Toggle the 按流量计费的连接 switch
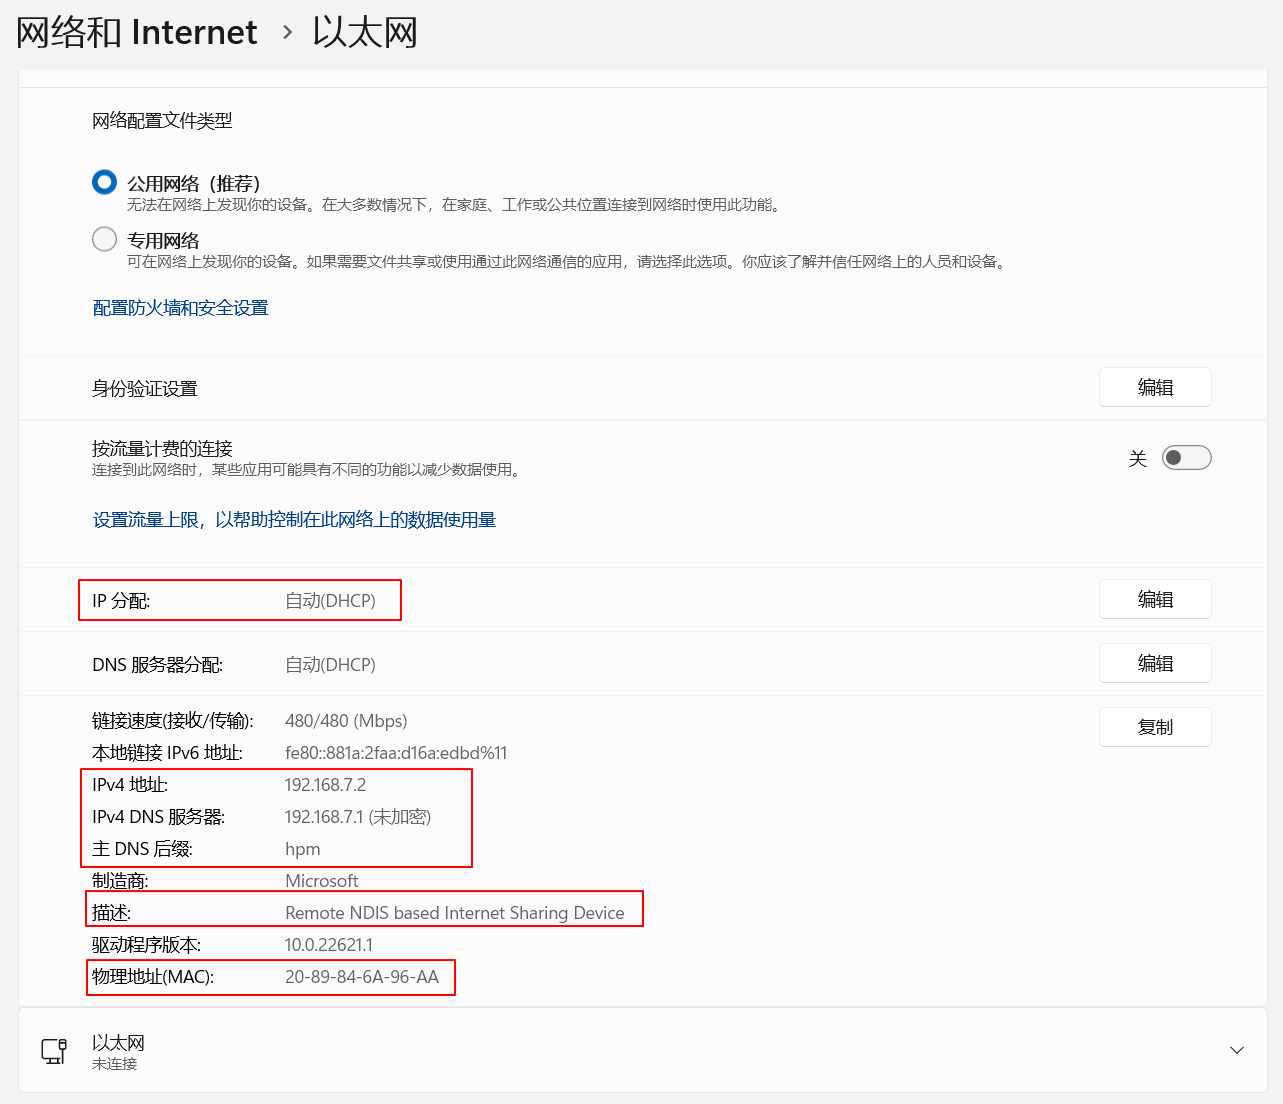 (1186, 458)
